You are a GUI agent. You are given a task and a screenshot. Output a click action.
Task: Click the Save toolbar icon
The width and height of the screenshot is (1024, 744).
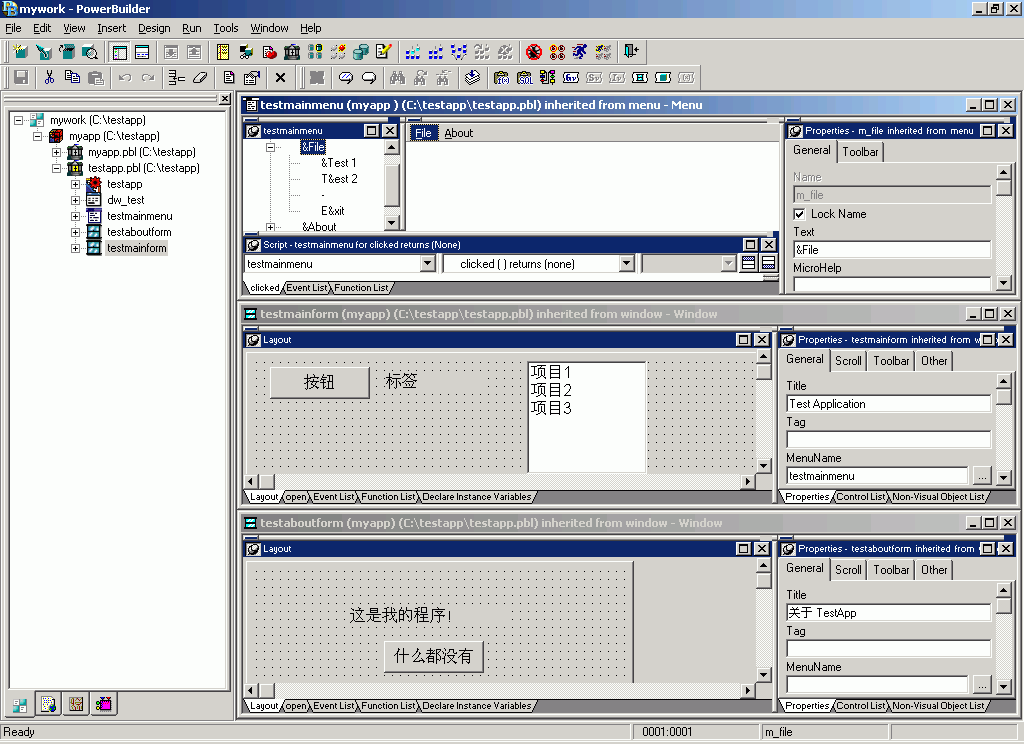21,78
